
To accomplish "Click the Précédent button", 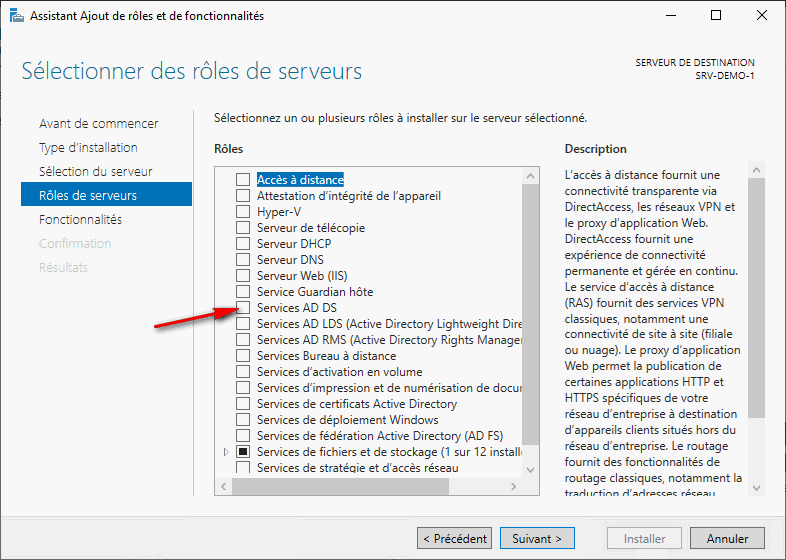I will (455, 538).
